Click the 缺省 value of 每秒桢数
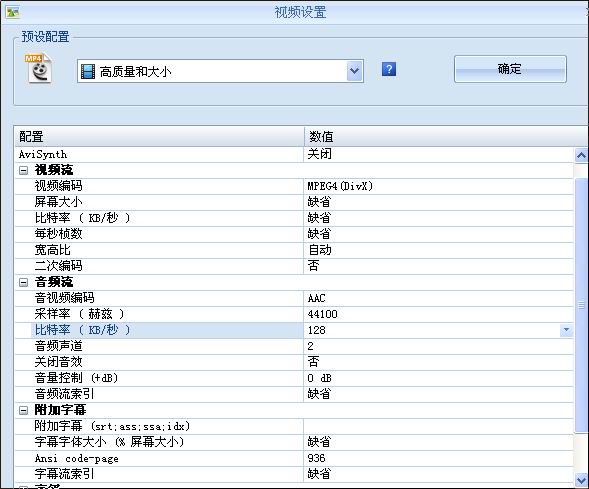 click(319, 234)
